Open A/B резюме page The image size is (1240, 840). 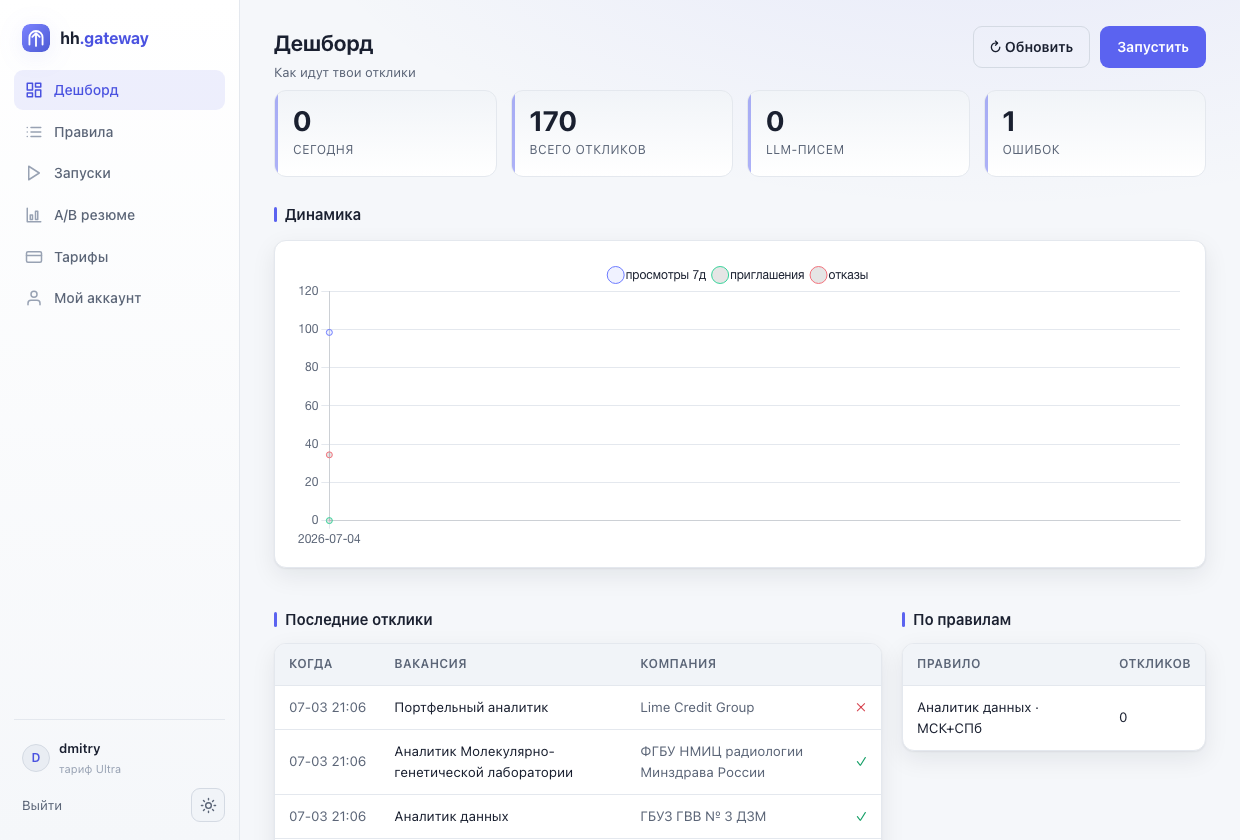119,215
